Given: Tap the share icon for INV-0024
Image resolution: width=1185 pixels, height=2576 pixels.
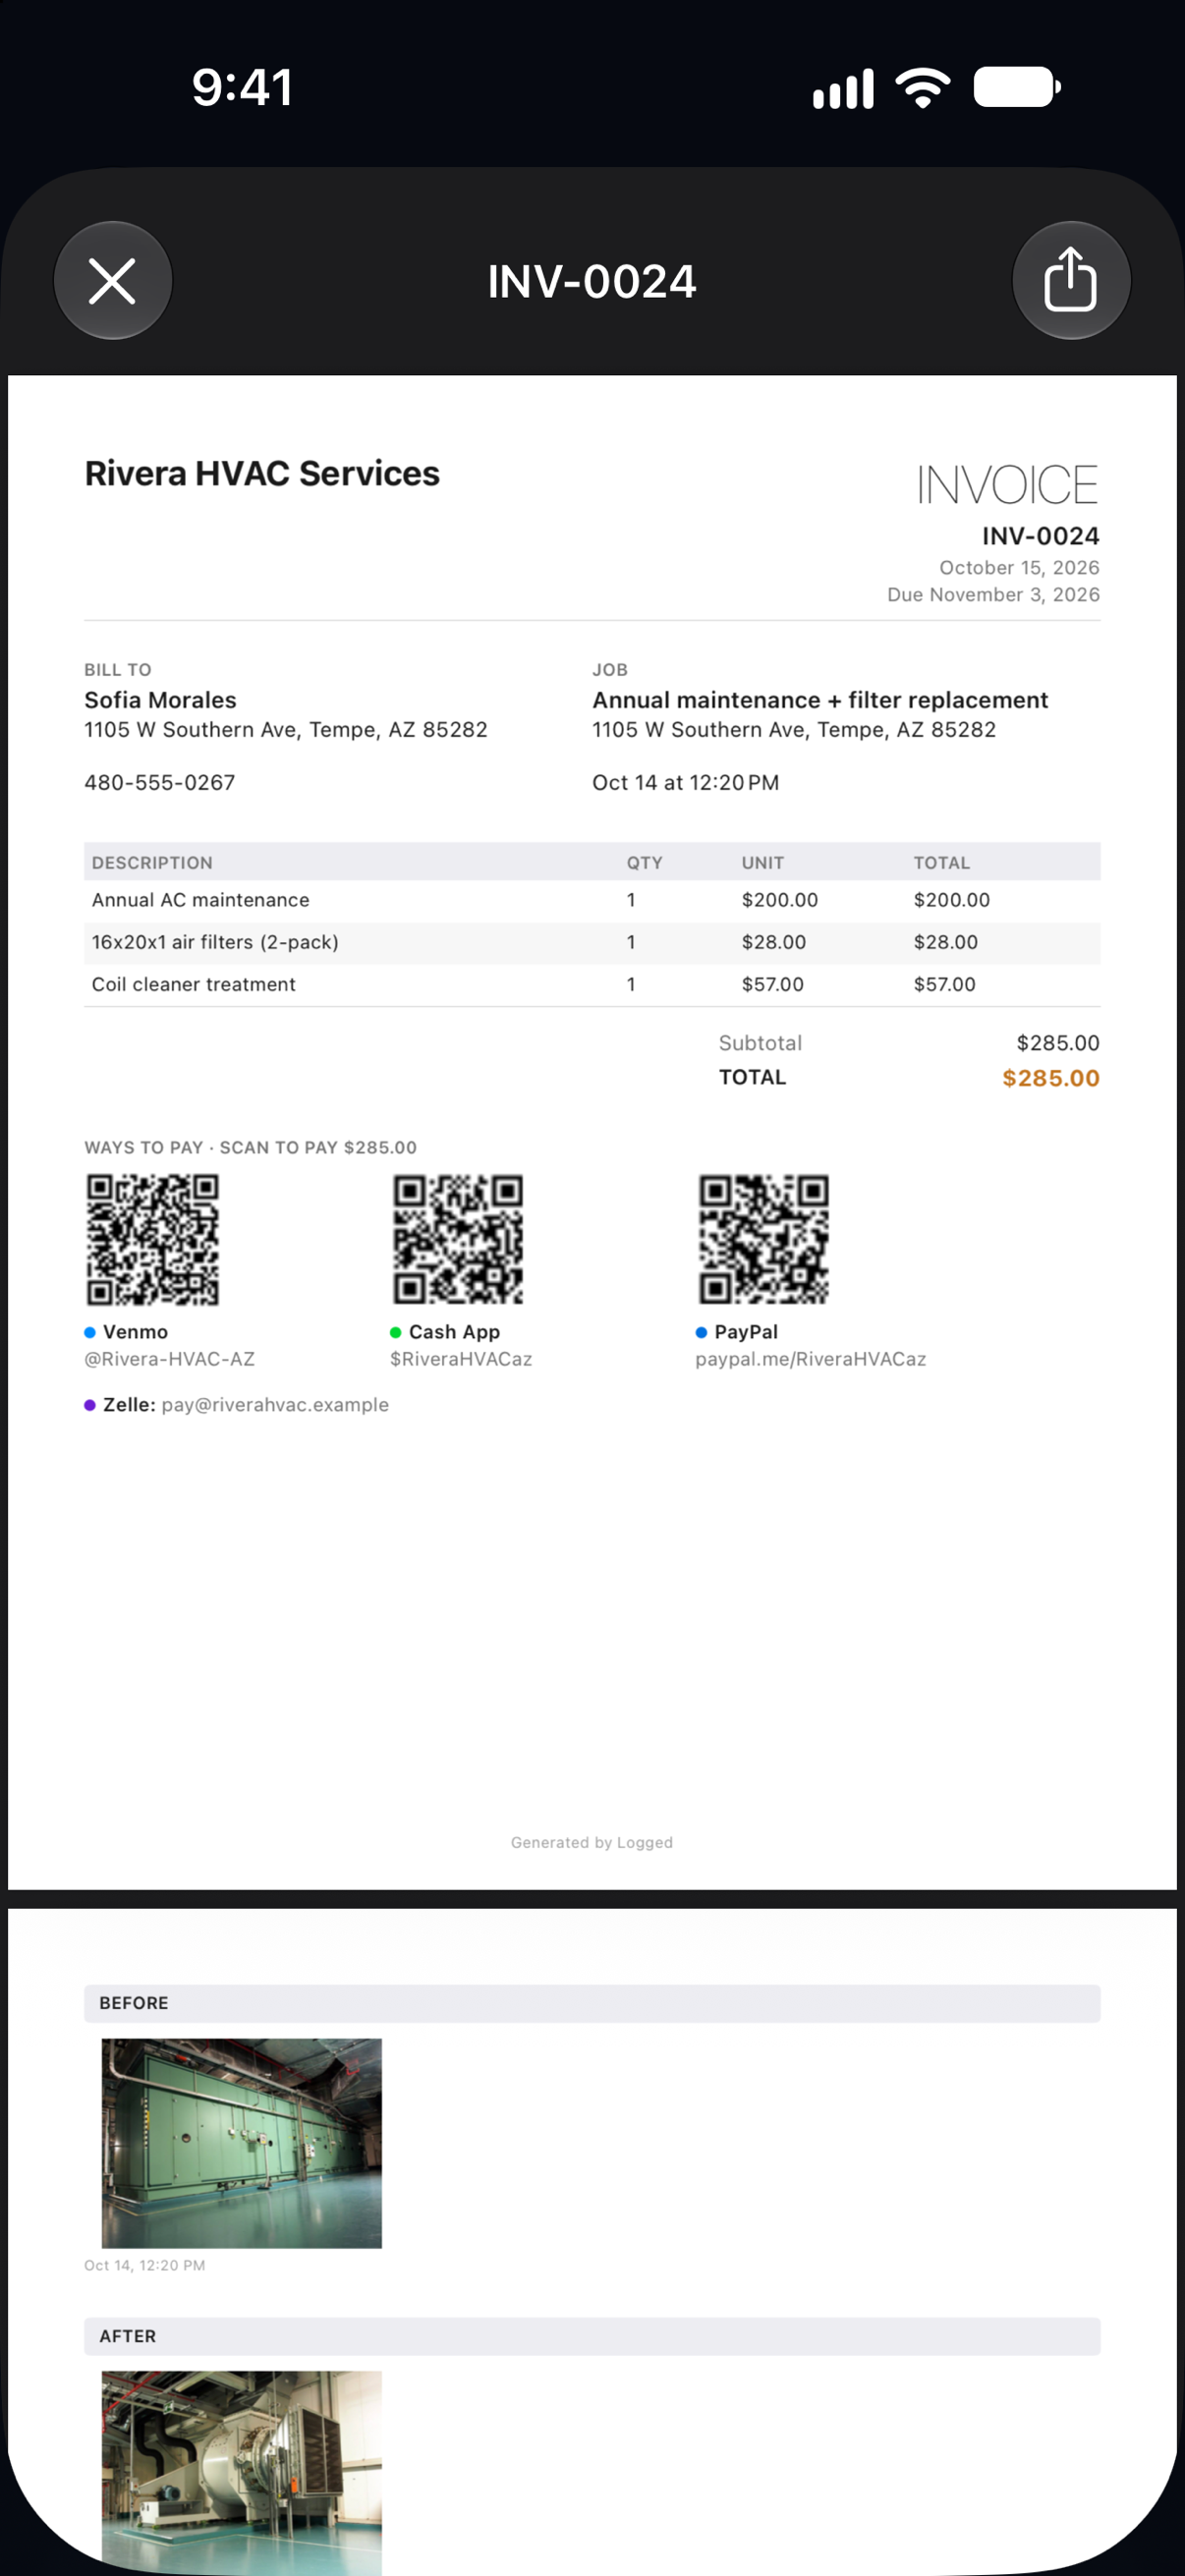Looking at the screenshot, I should pos(1071,281).
